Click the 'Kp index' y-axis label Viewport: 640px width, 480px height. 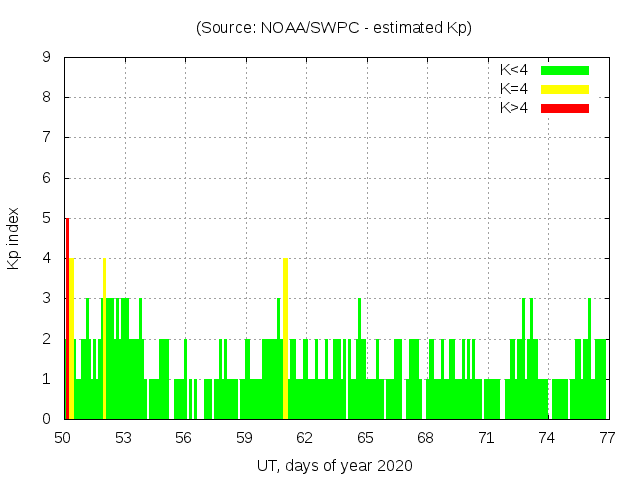pyautogui.click(x=14, y=237)
